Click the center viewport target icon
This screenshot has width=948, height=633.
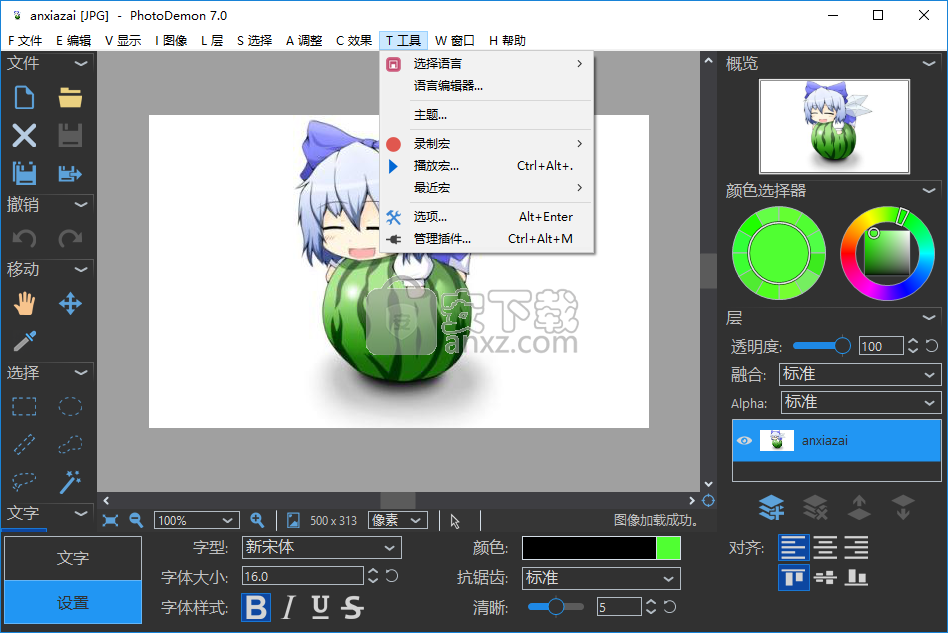(709, 501)
